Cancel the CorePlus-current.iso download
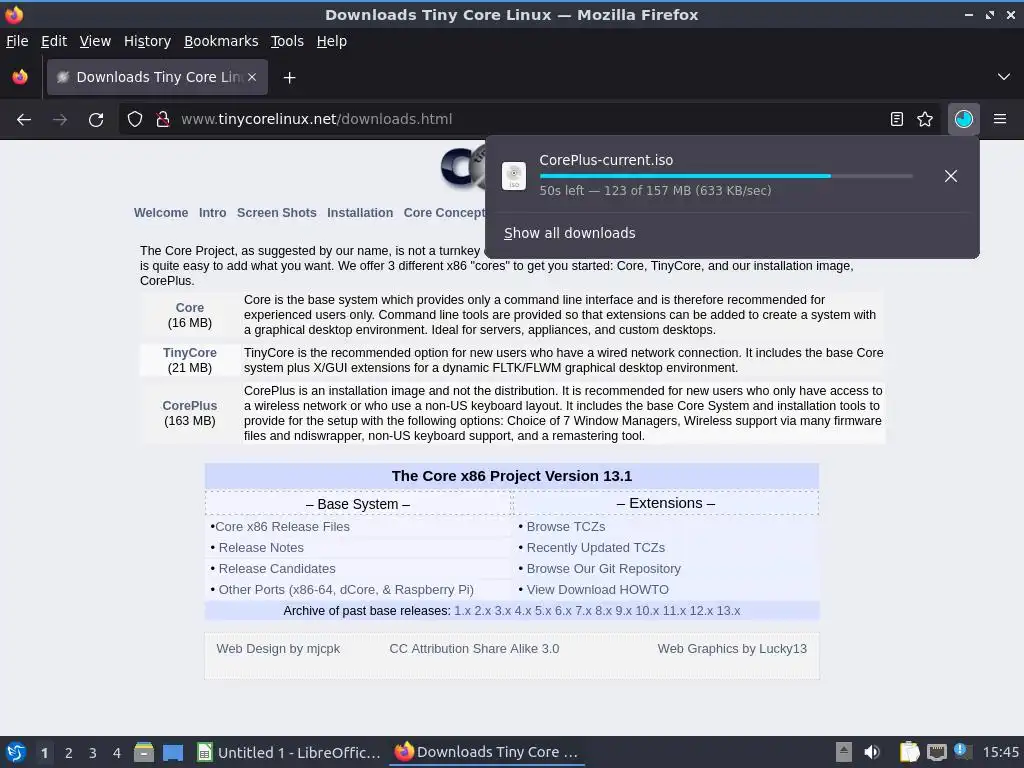1024x768 pixels. pyautogui.click(x=951, y=176)
